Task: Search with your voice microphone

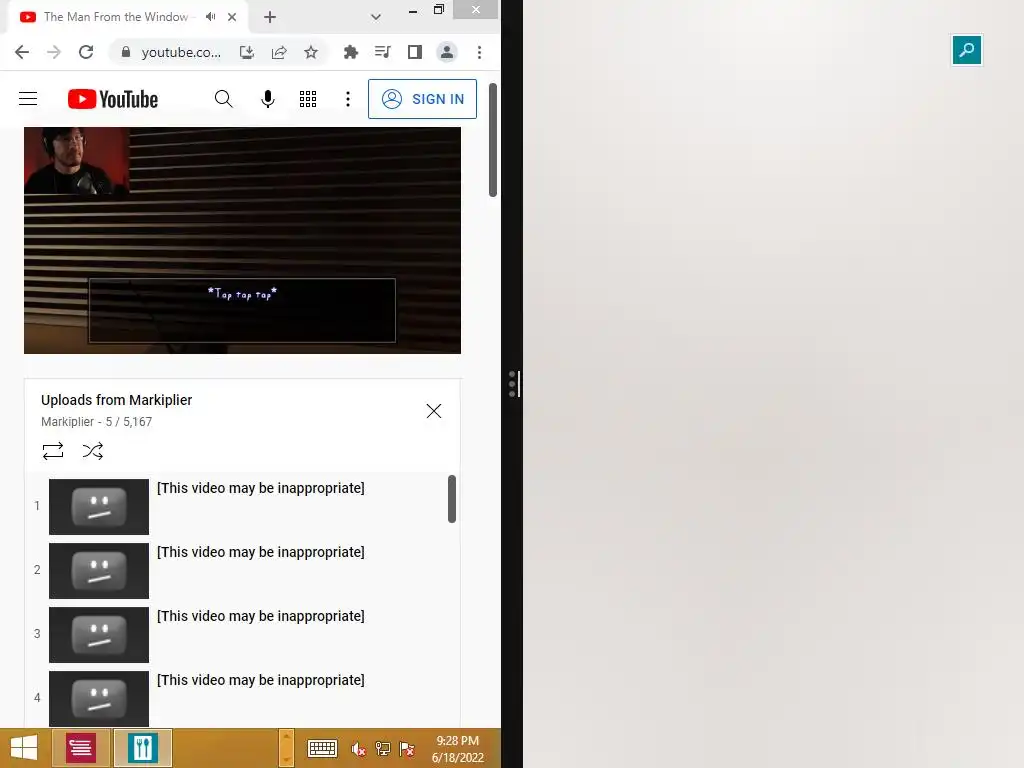Action: (x=268, y=99)
